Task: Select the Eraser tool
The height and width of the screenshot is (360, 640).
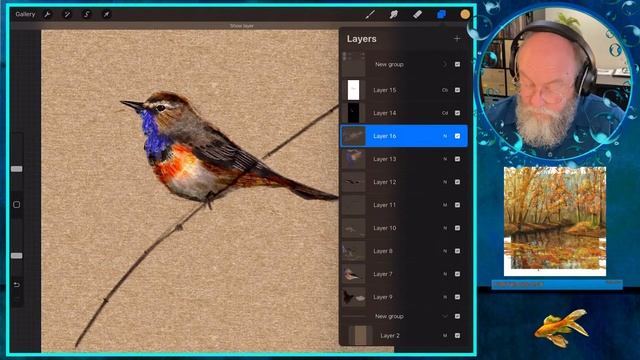Action: [x=417, y=15]
